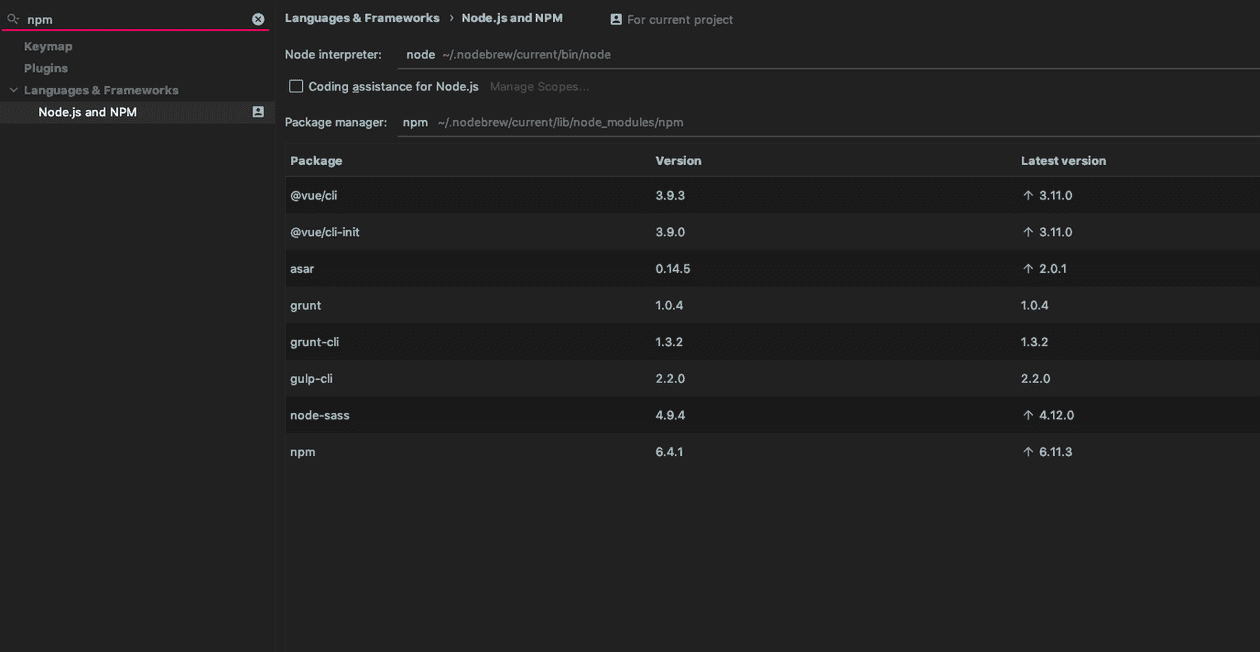Click the Languages & Frameworks breadcrumb
Viewport: 1260px width, 652px height.
point(362,17)
